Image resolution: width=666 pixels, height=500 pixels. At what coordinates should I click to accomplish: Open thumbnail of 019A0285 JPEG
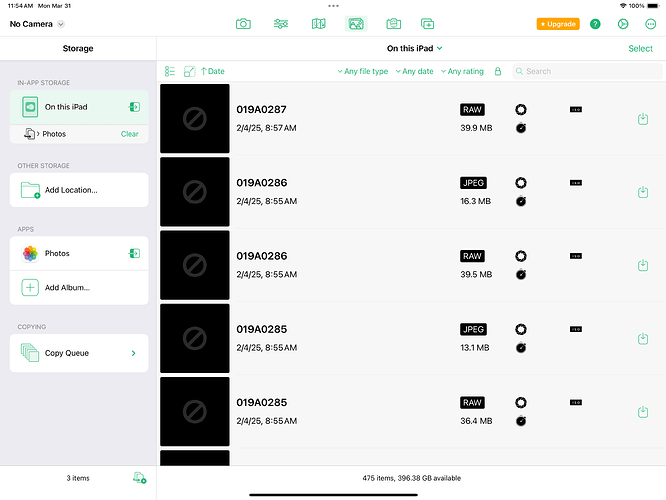(x=195, y=338)
